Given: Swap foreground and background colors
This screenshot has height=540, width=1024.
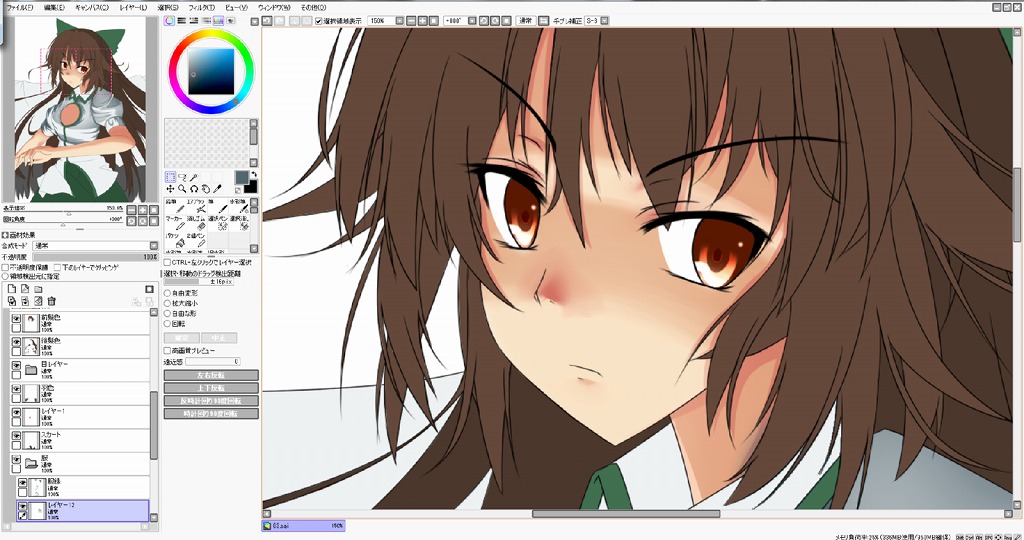Looking at the screenshot, I should coord(253,174).
